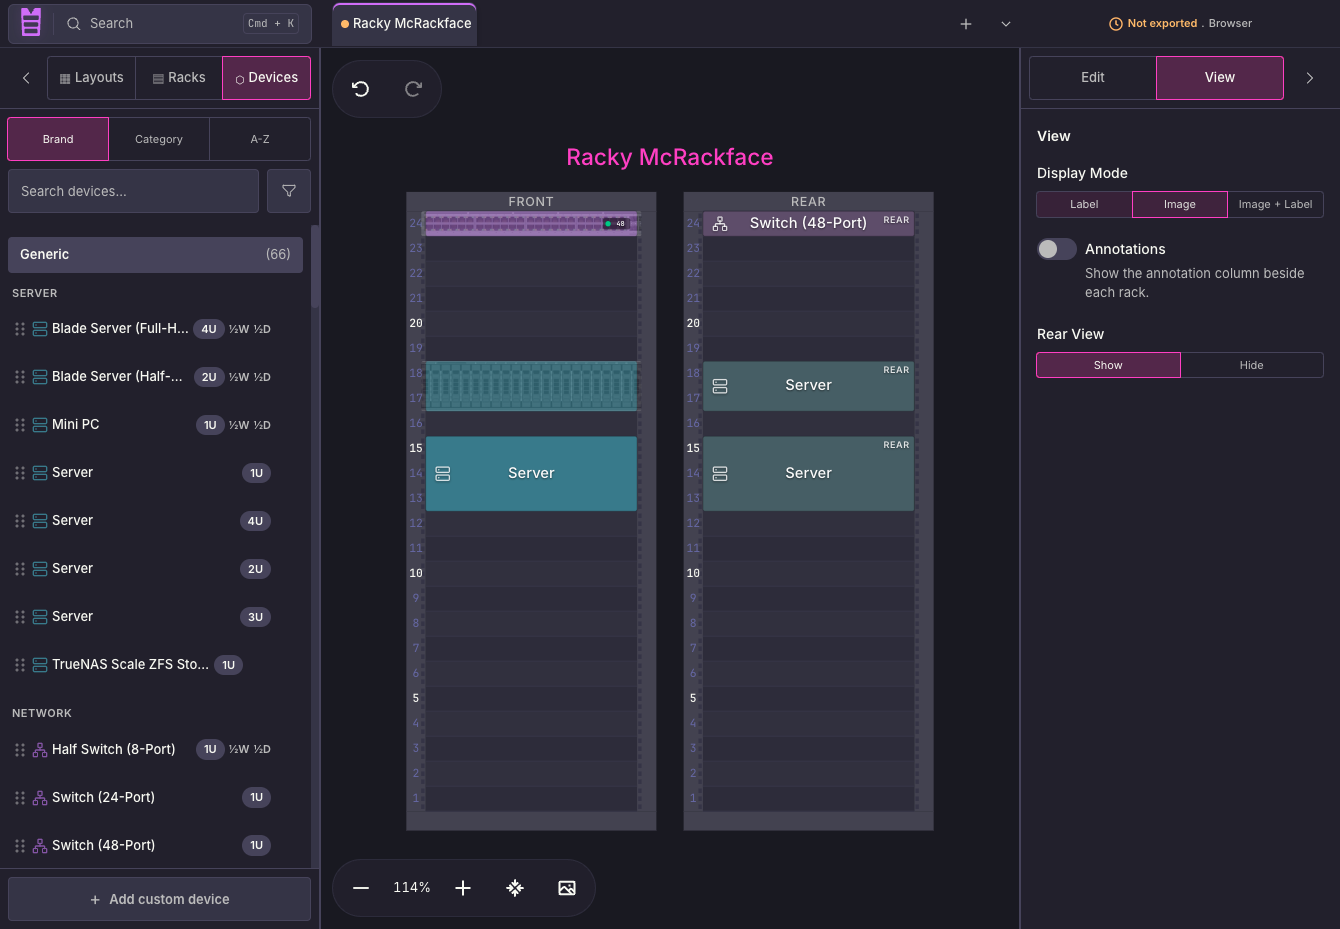Click the Not exported clock icon
1340x929 pixels.
tap(1116, 24)
